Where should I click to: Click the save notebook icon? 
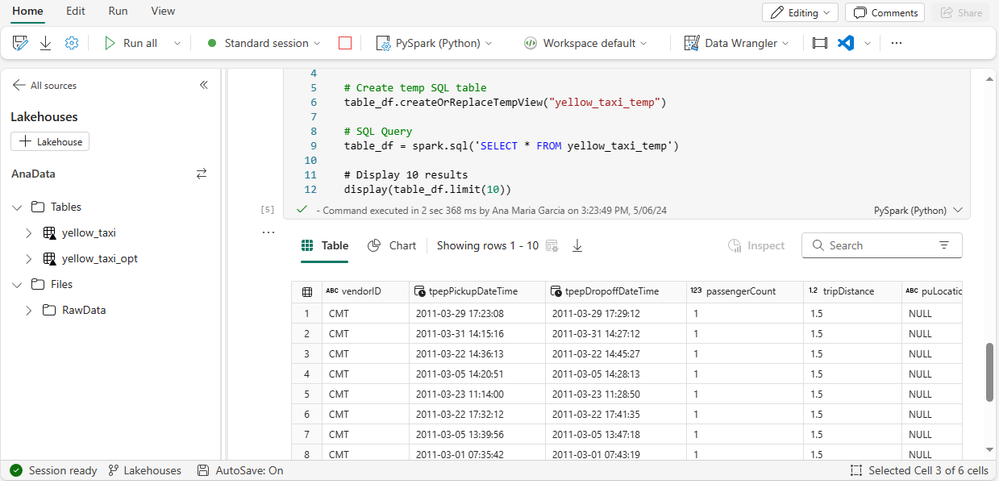point(21,43)
